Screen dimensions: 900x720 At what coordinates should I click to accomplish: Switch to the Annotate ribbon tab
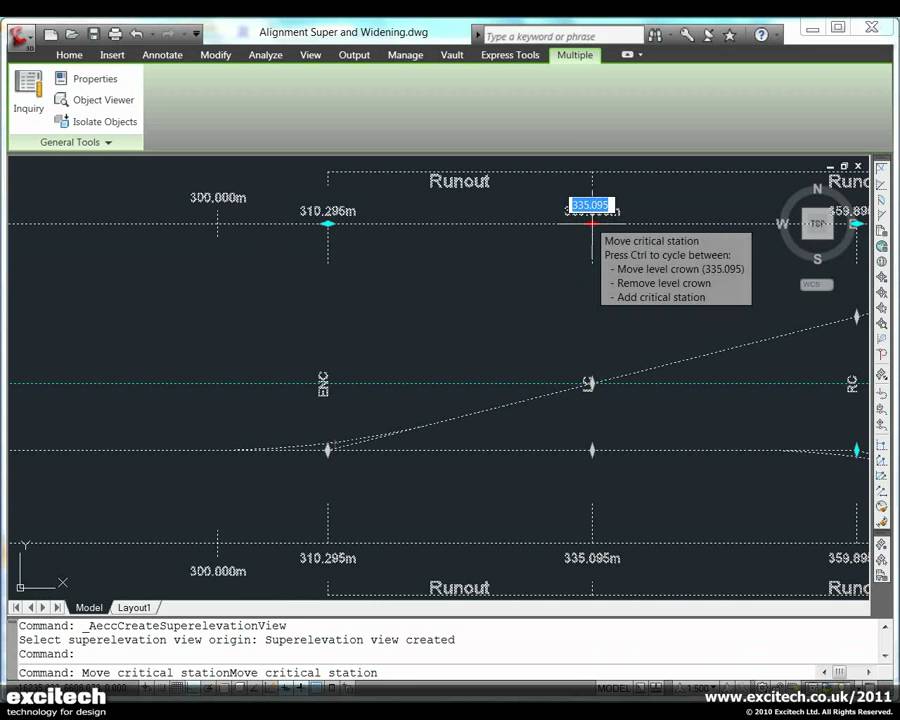(162, 55)
